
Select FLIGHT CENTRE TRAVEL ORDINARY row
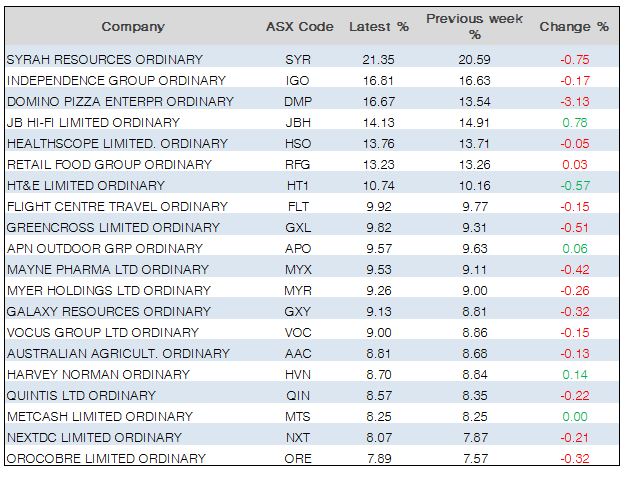tap(117, 206)
